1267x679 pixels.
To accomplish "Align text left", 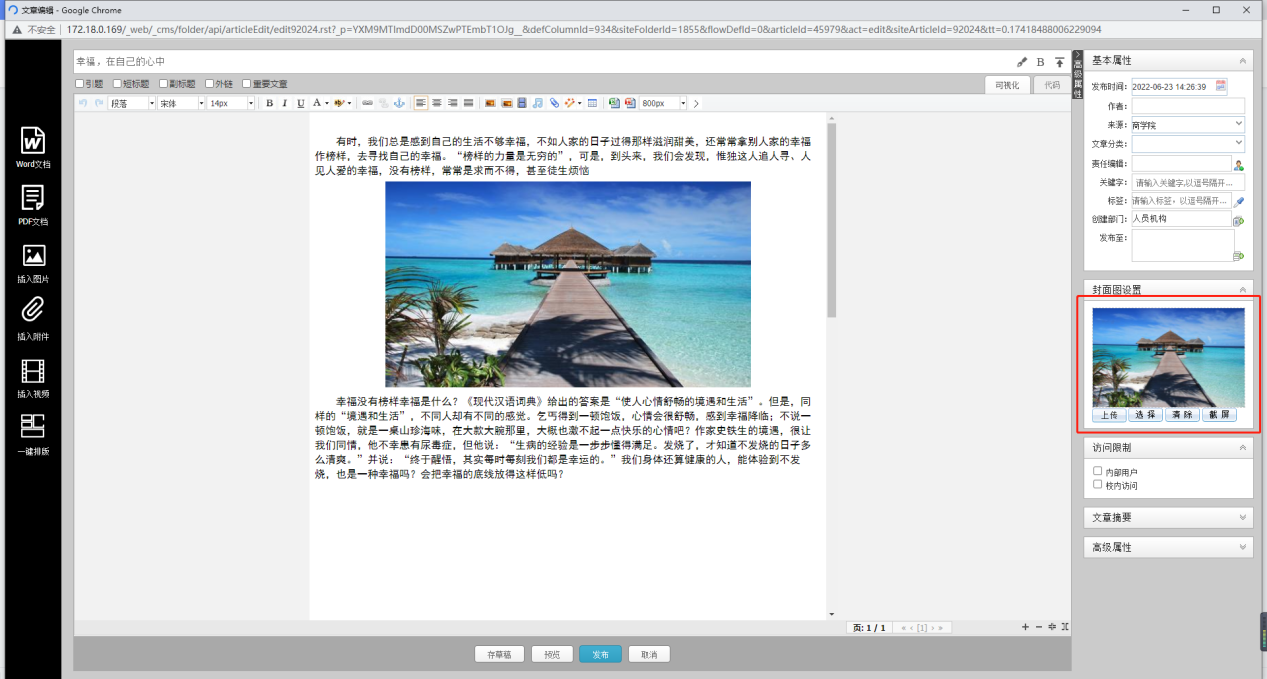I will (421, 103).
